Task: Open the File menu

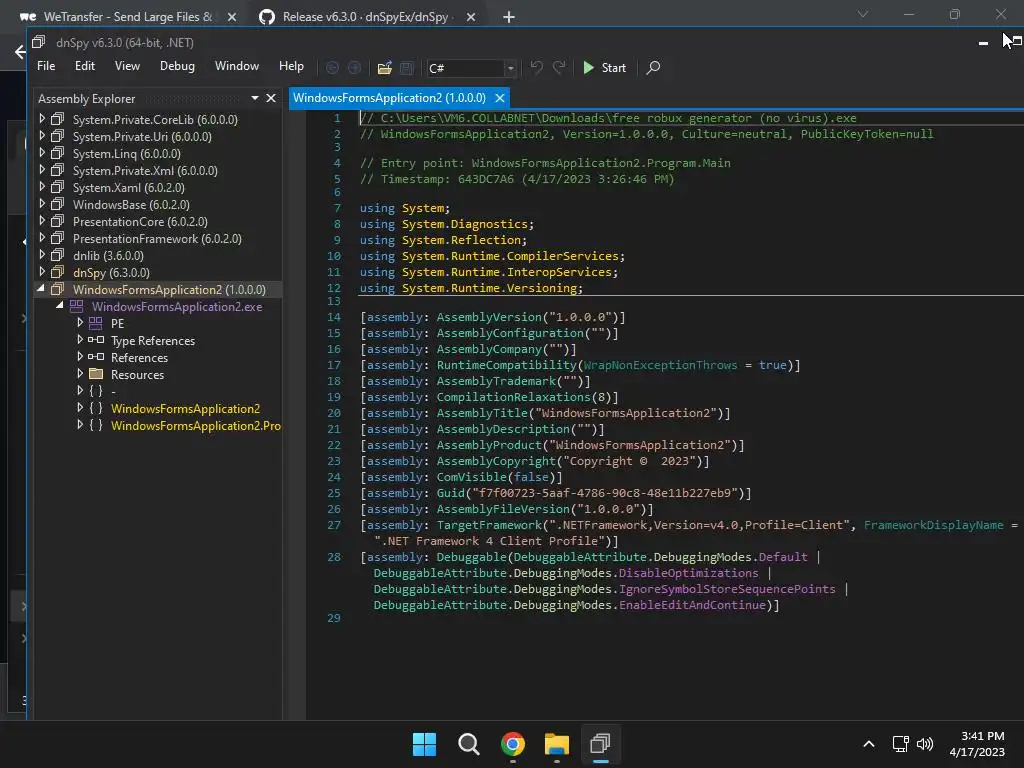Action: point(46,66)
